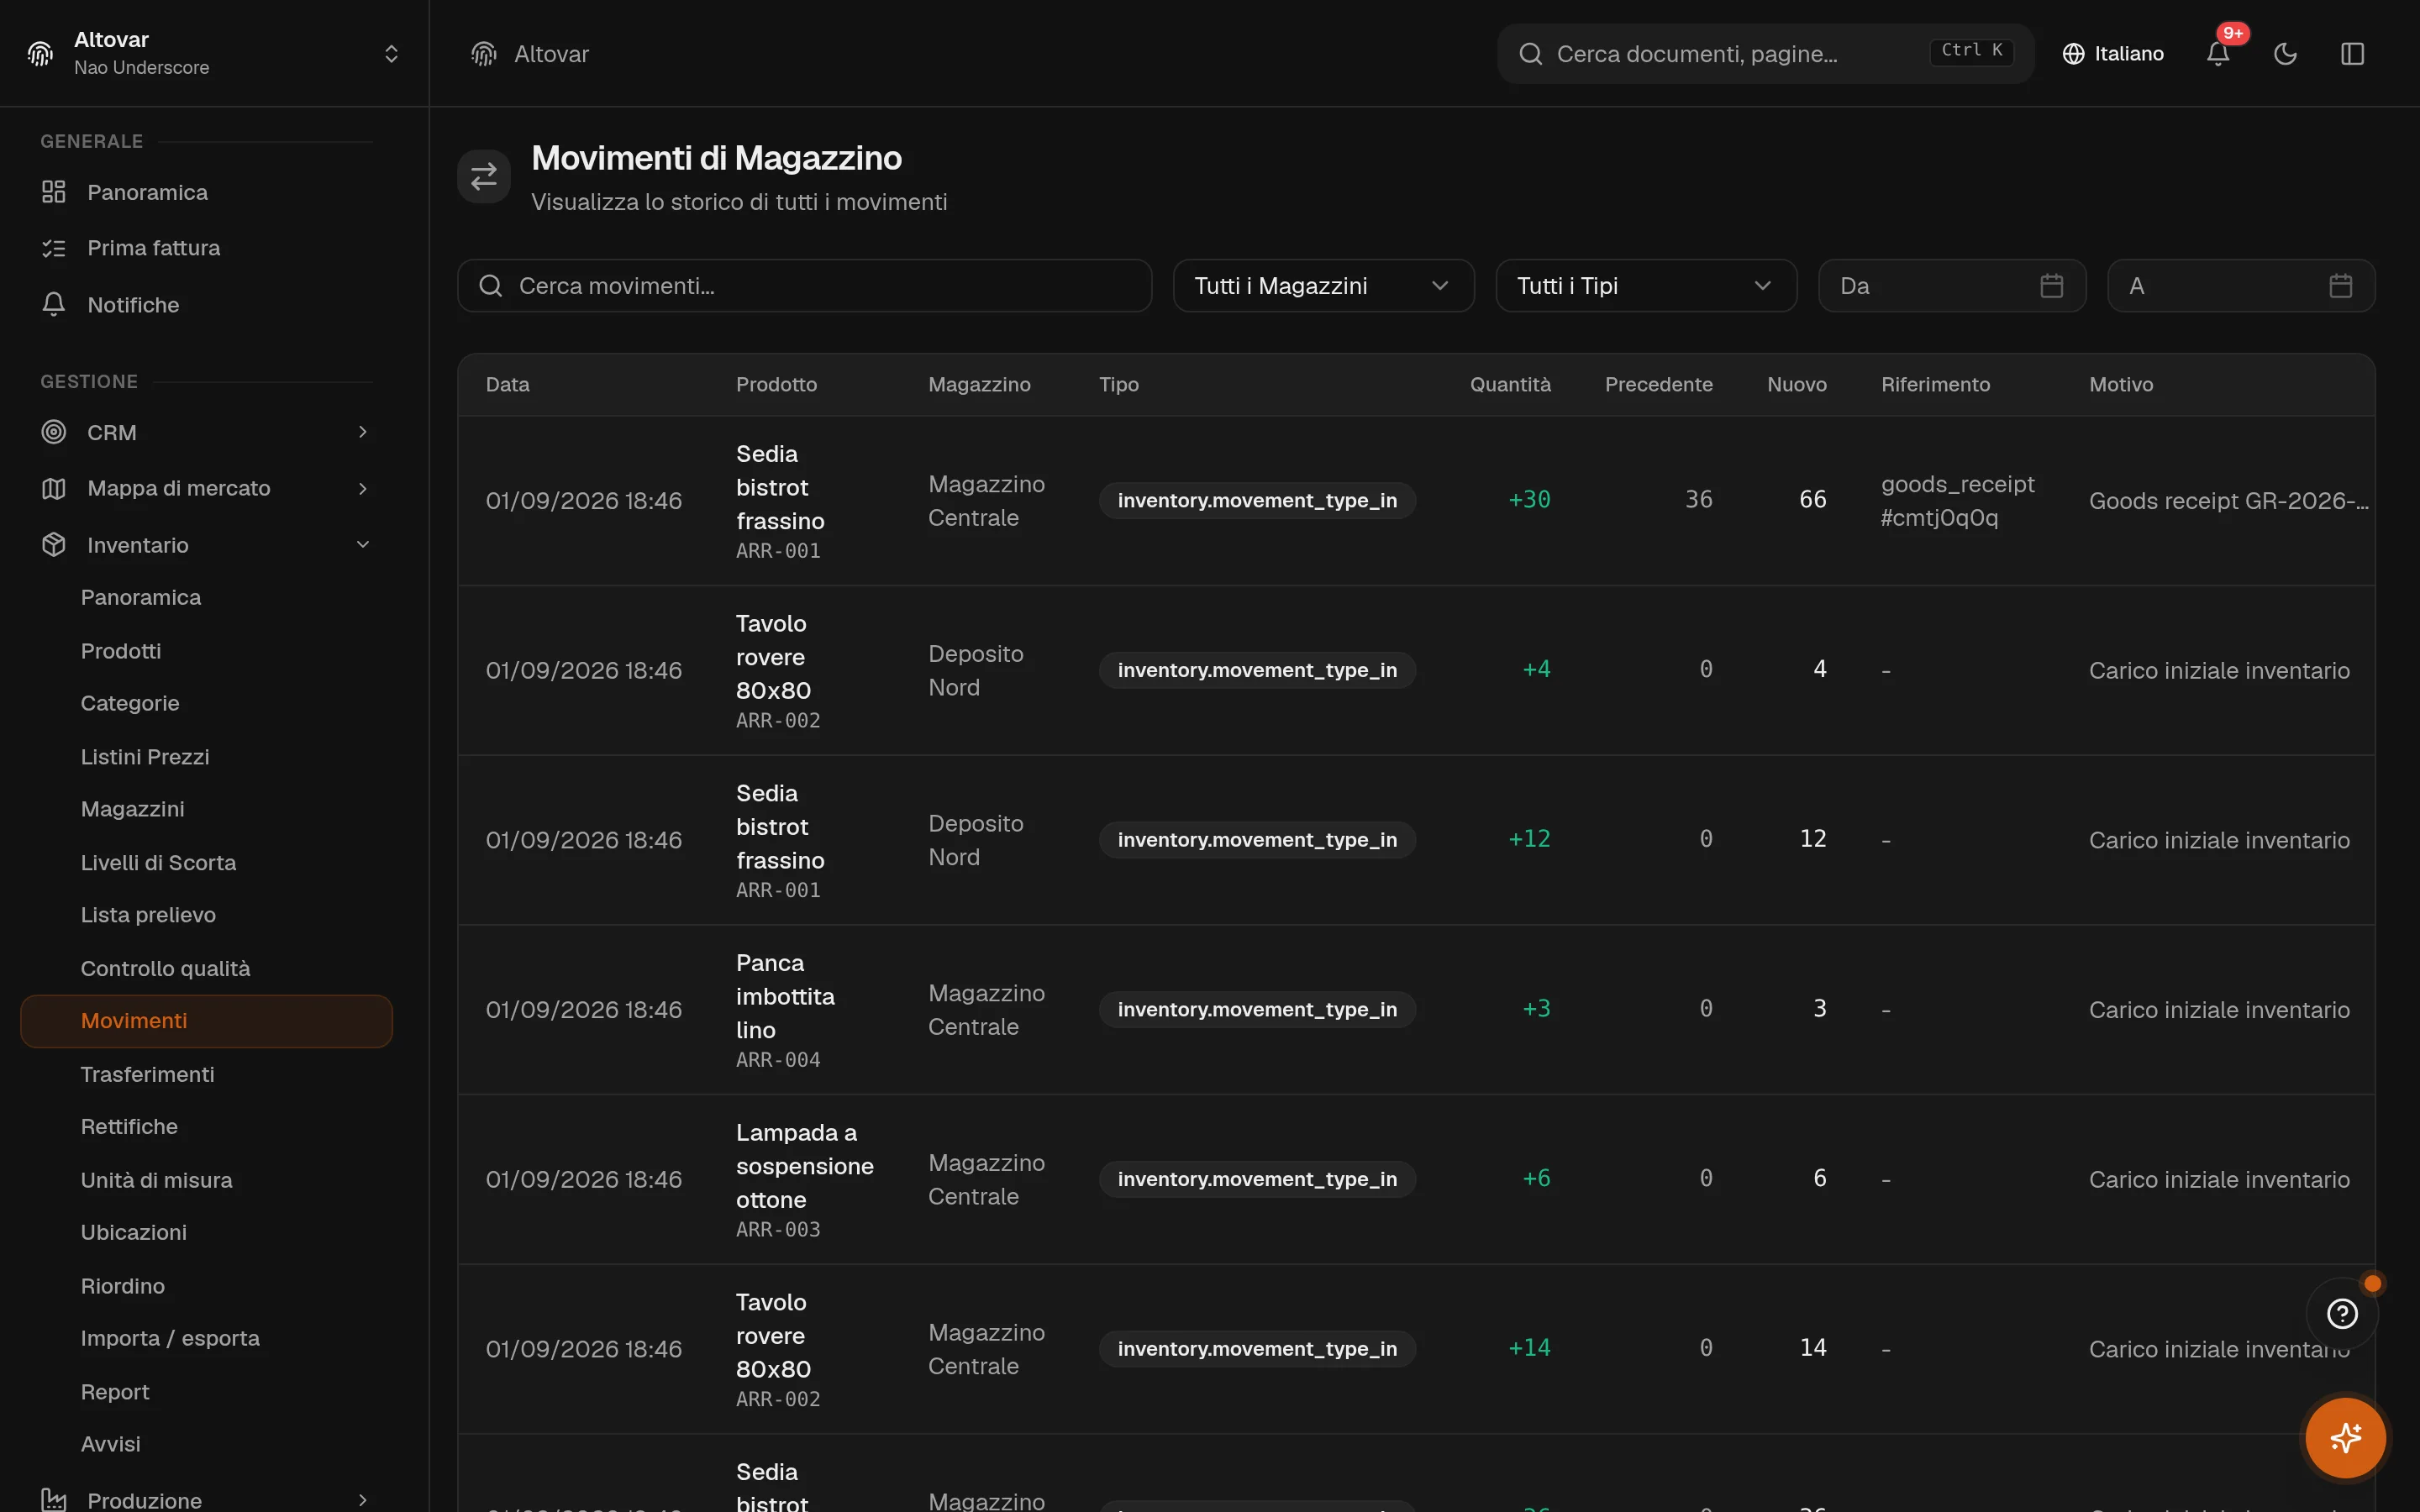Viewport: 2420px width, 1512px height.
Task: Click the search magnifier in Cerca movimenti
Action: (490, 286)
